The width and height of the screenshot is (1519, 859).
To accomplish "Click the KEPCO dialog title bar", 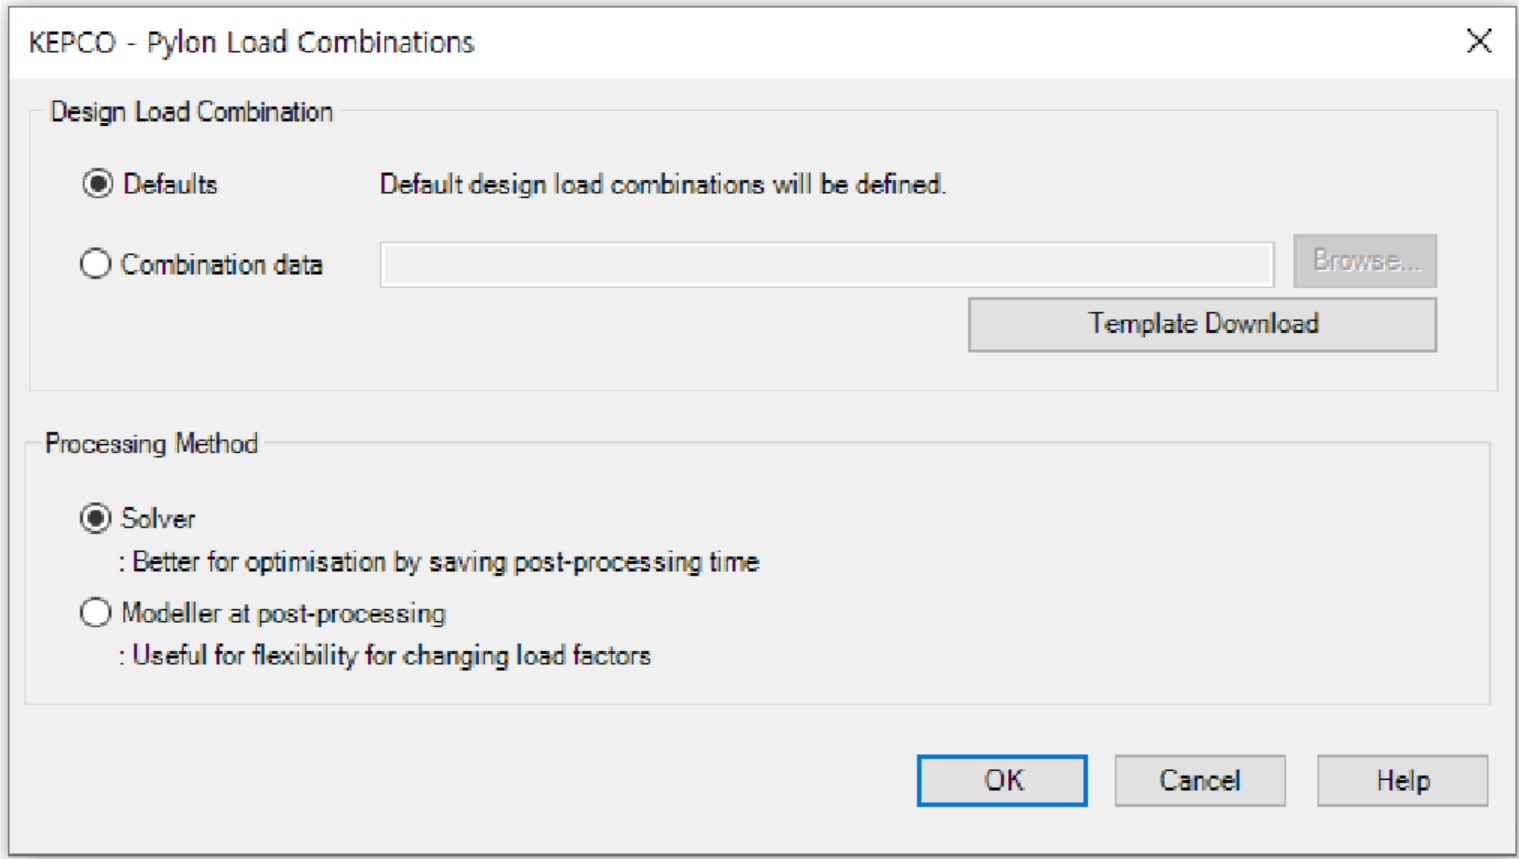I will [x=700, y=42].
